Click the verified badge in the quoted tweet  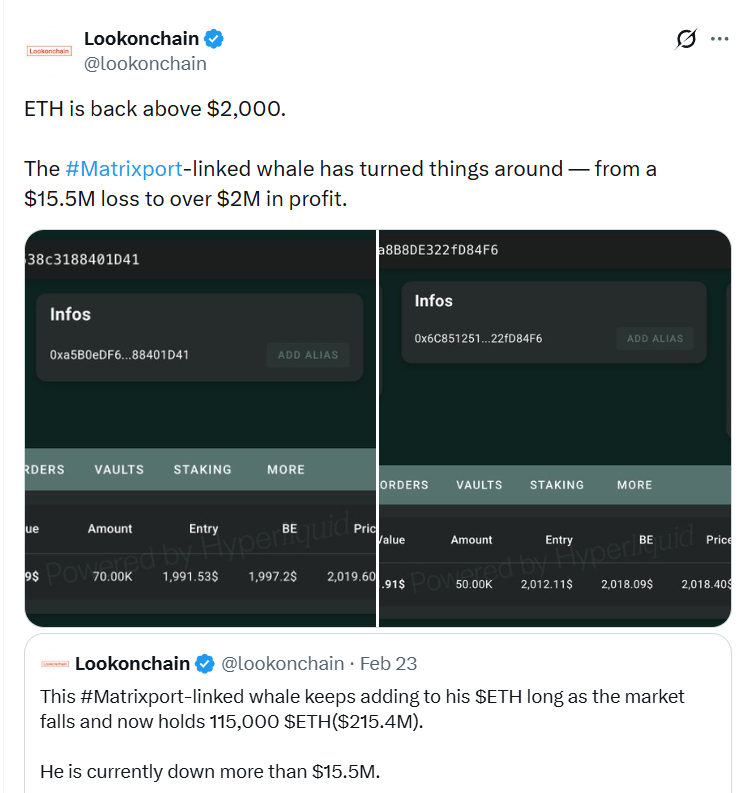(x=205, y=663)
